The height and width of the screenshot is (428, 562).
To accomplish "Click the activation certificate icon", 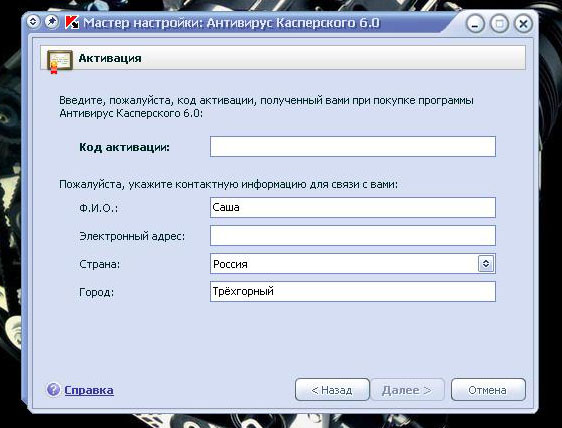I will (59, 61).
